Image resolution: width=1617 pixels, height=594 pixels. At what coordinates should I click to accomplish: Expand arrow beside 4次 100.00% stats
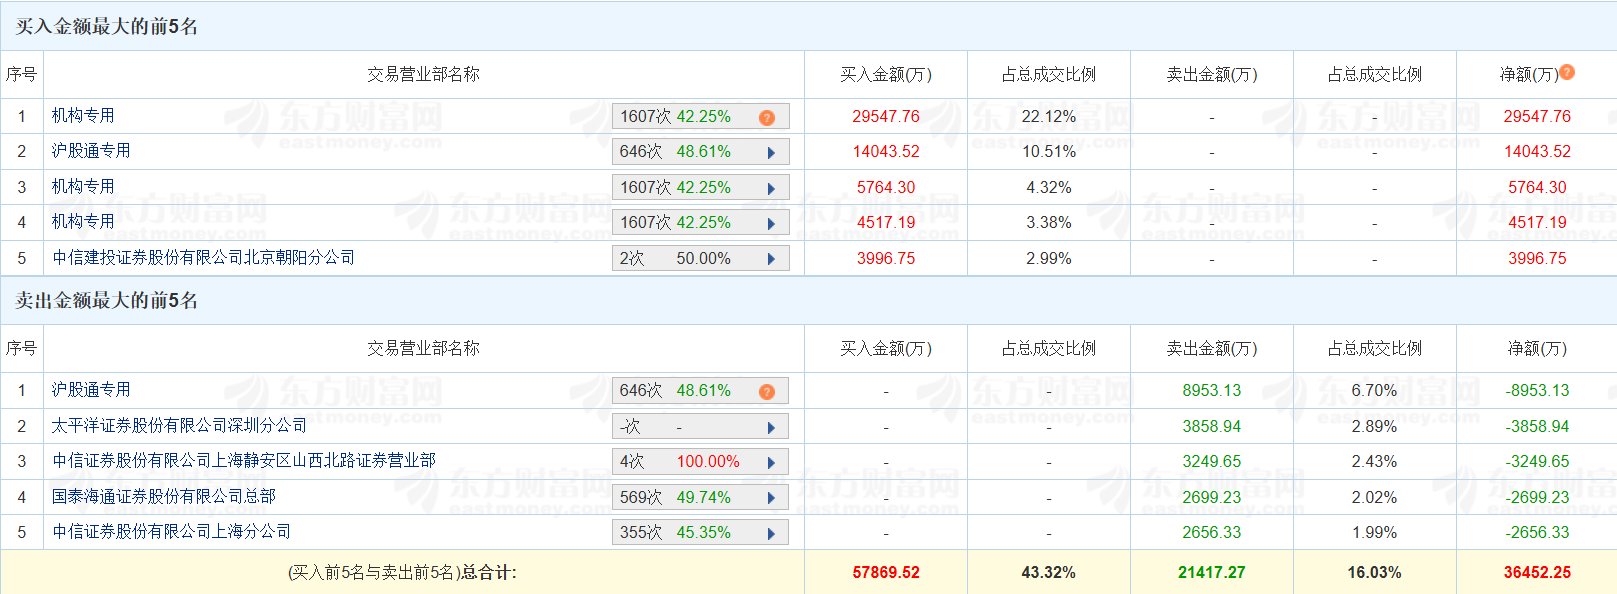tap(771, 462)
